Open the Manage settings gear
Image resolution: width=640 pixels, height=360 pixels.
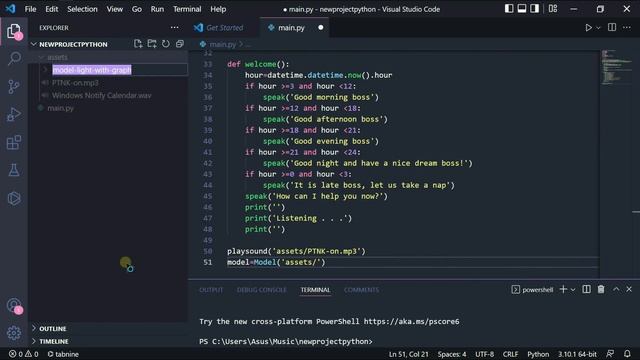click(x=14, y=333)
